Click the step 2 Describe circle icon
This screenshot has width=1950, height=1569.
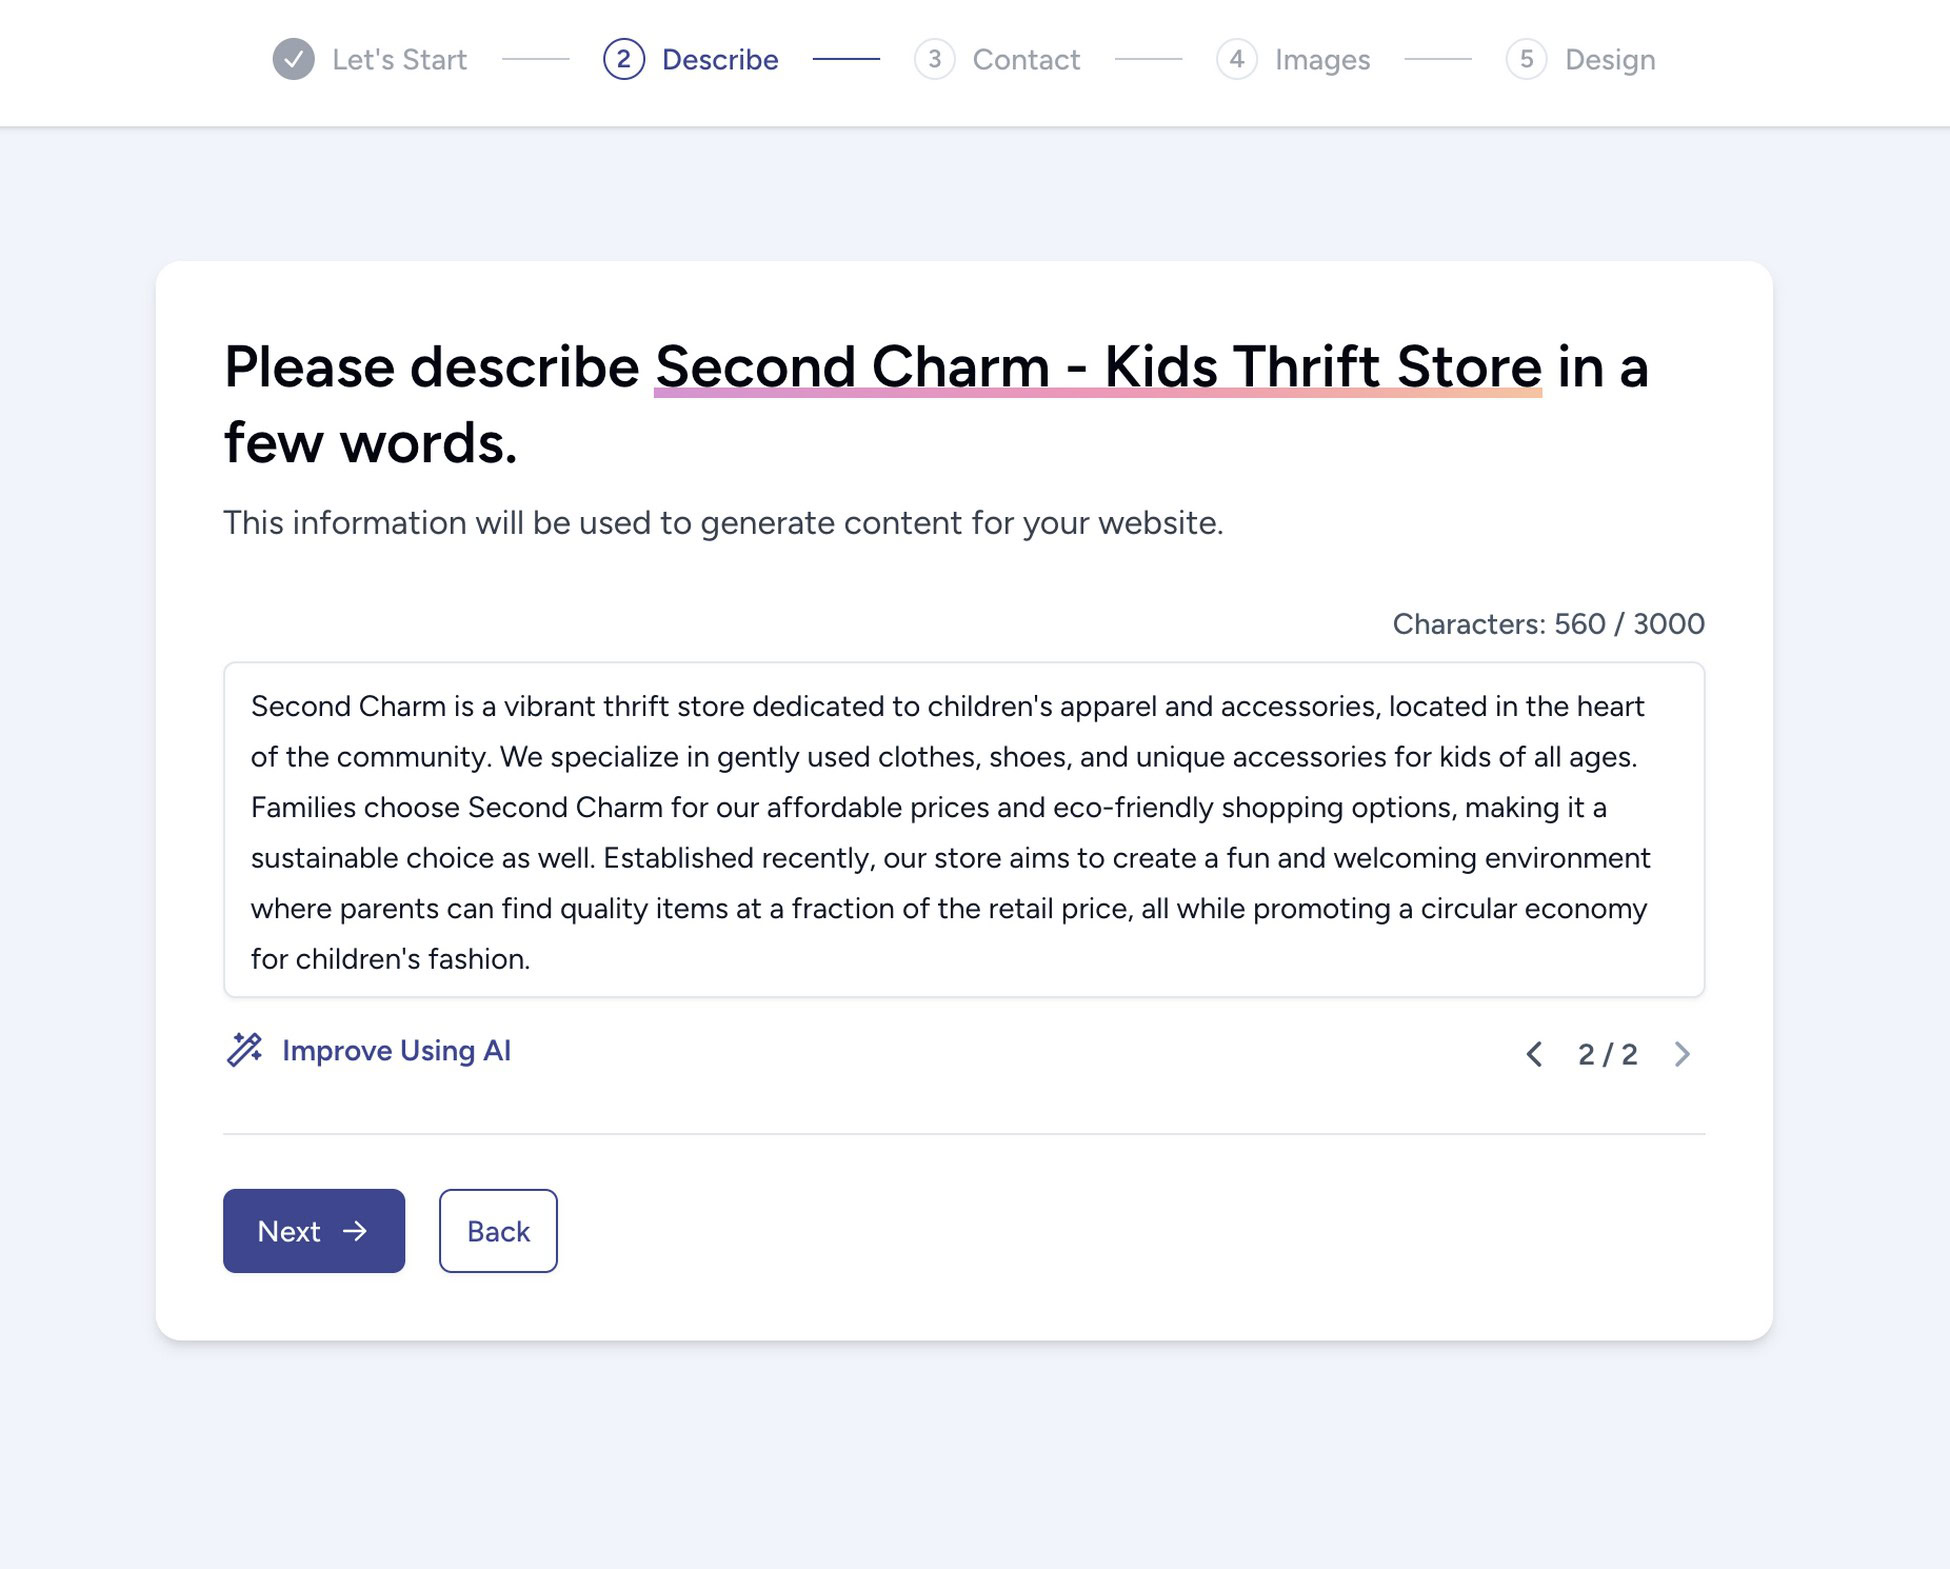click(x=623, y=59)
